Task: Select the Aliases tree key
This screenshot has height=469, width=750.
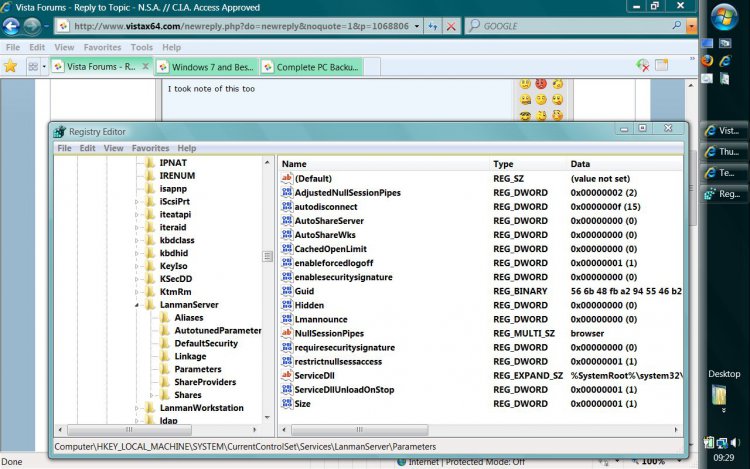Action: point(188,317)
